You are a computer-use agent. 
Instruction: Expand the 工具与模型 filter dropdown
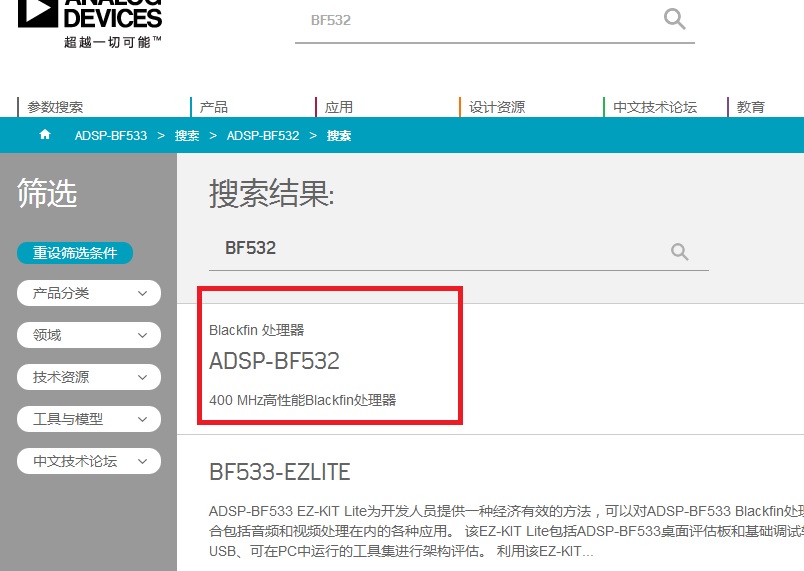pyautogui.click(x=89, y=419)
